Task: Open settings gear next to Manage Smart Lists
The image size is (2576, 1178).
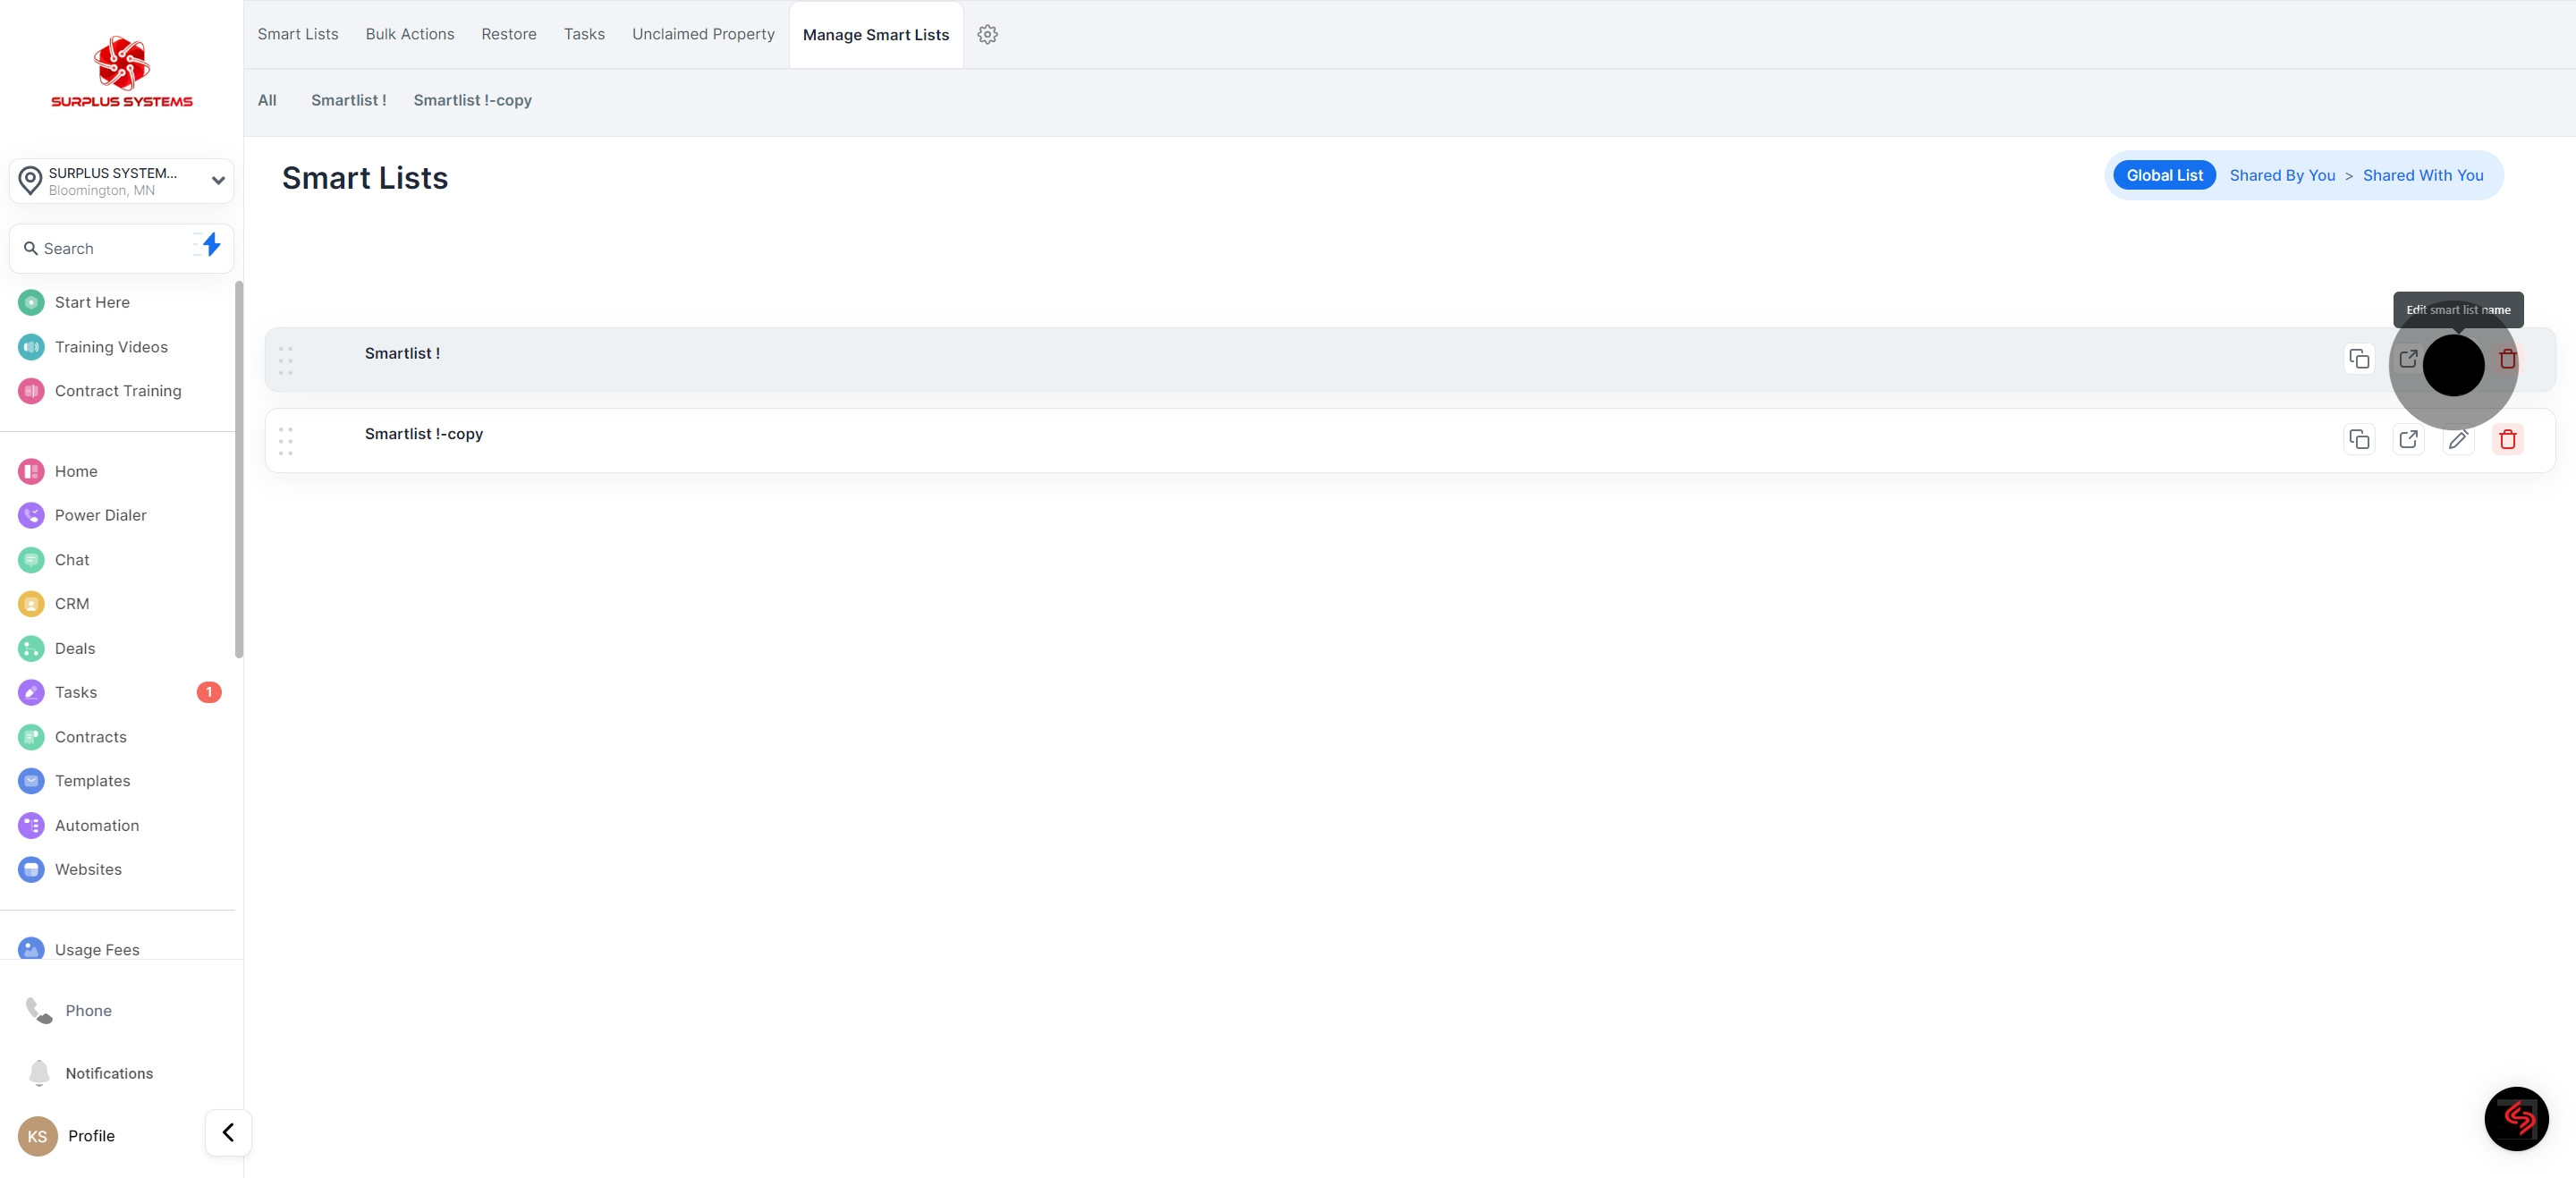Action: 987,34
